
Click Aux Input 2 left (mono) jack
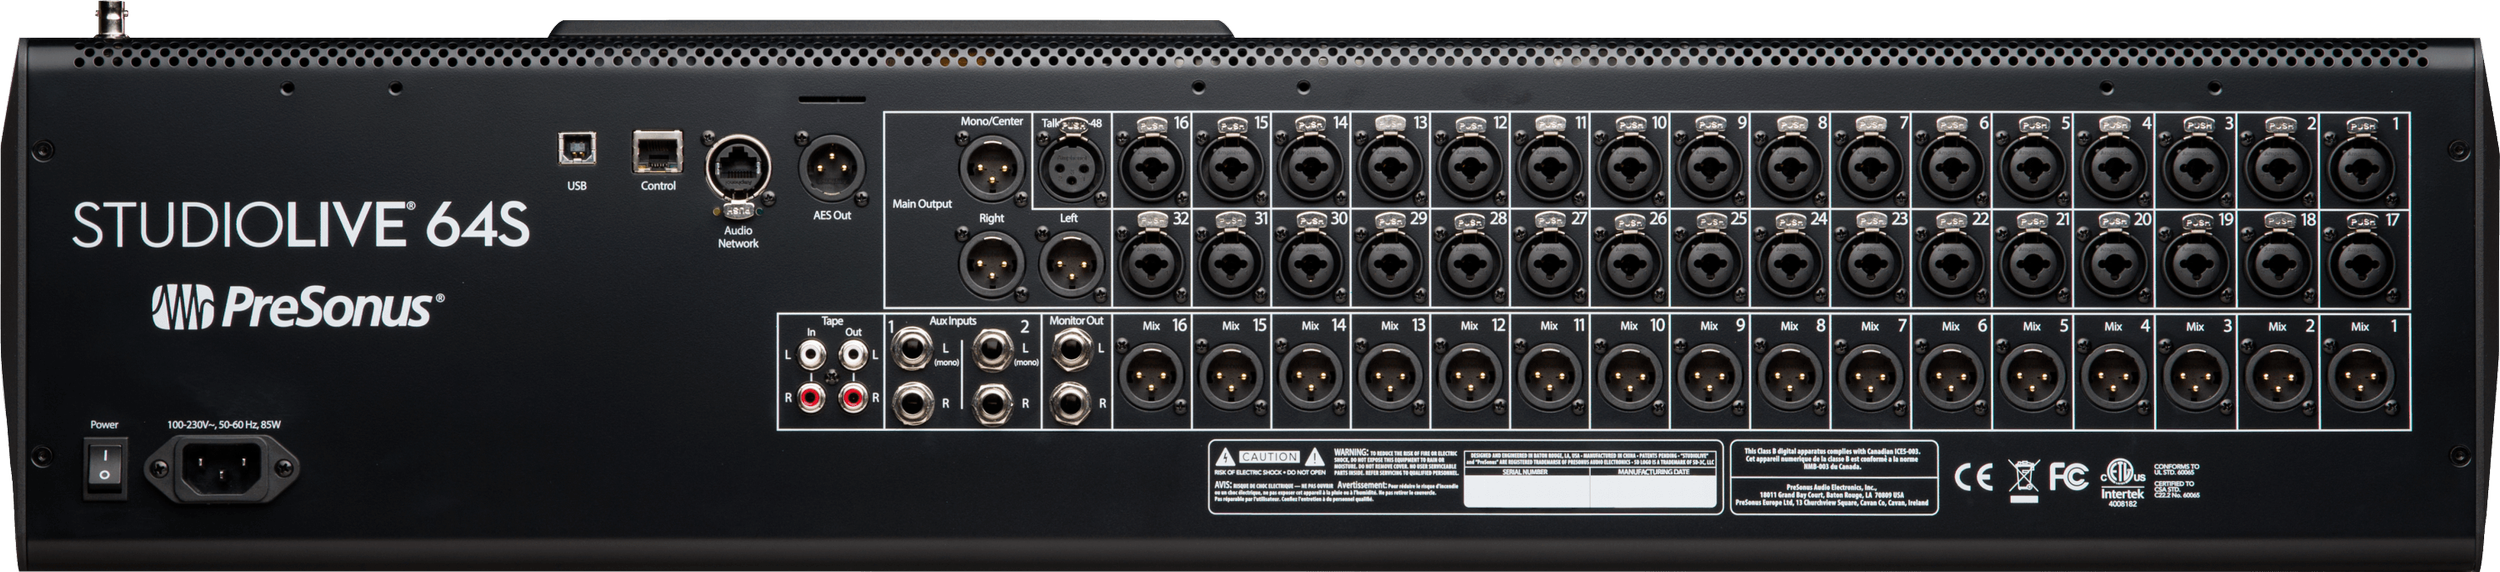coord(993,352)
